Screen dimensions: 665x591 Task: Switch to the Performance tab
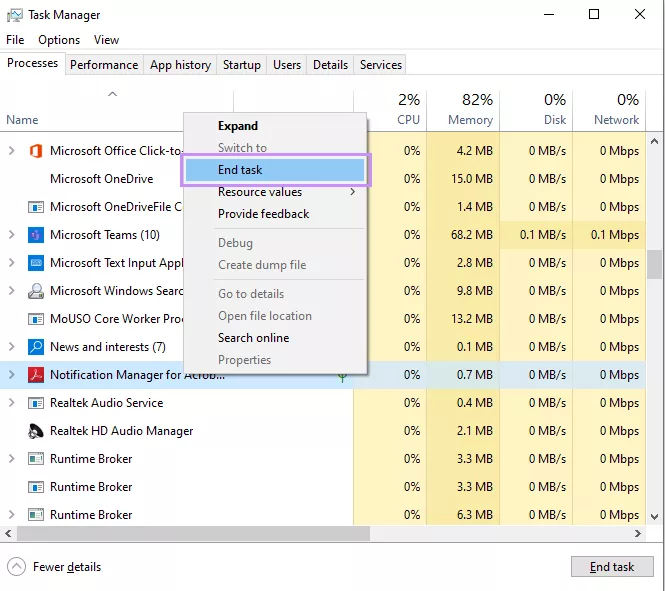[x=104, y=65]
